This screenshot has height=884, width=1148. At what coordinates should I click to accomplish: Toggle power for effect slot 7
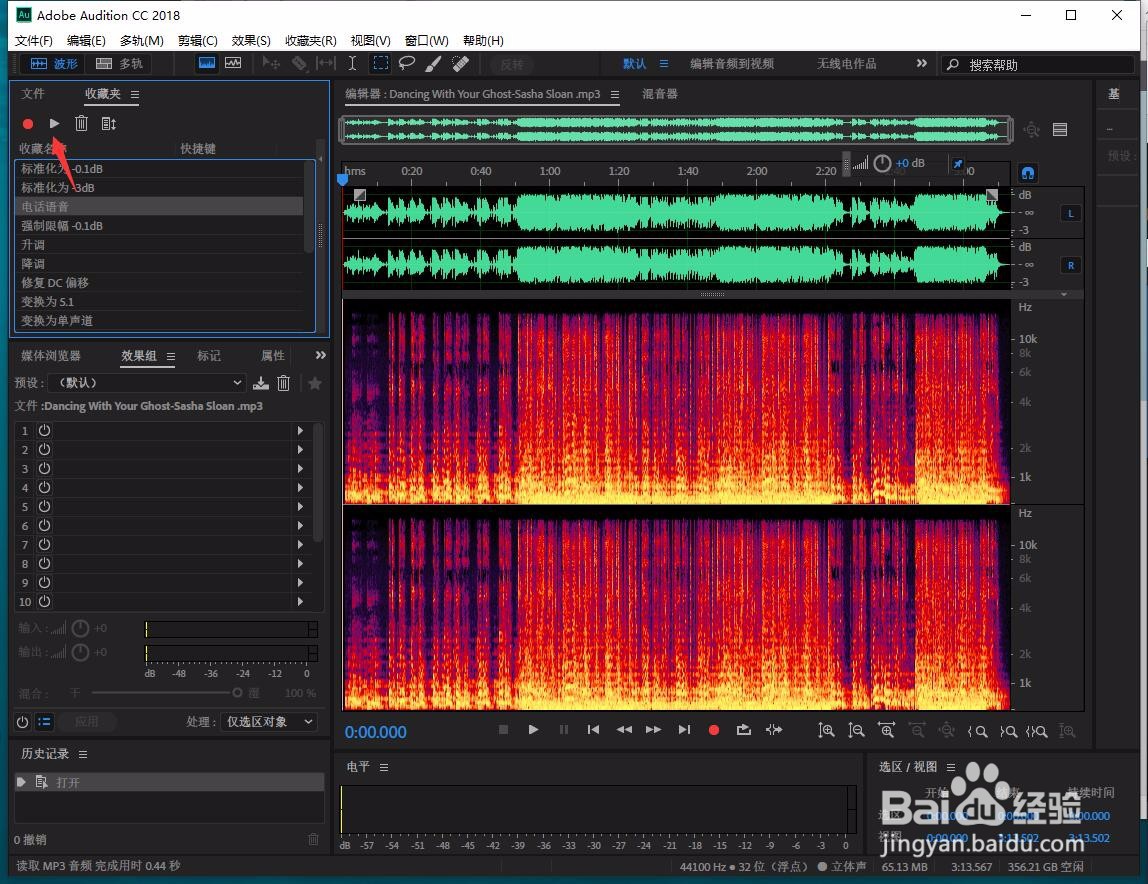coord(45,545)
